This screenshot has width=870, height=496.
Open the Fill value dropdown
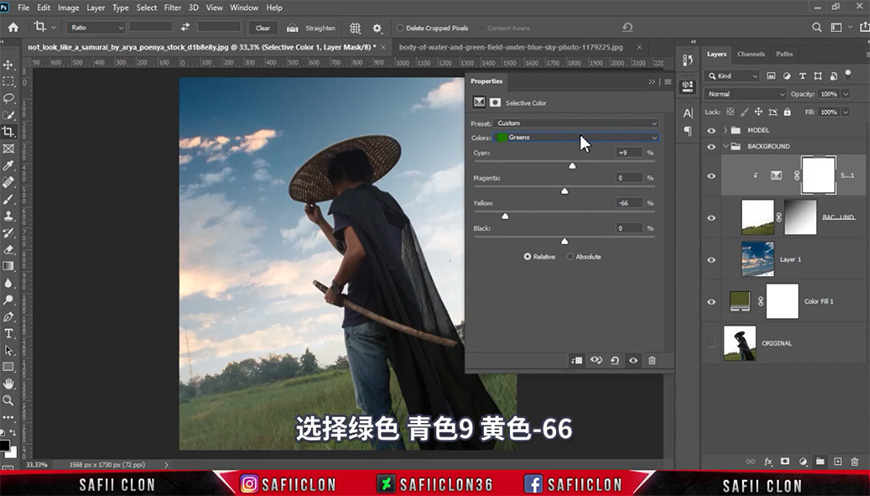tap(846, 112)
